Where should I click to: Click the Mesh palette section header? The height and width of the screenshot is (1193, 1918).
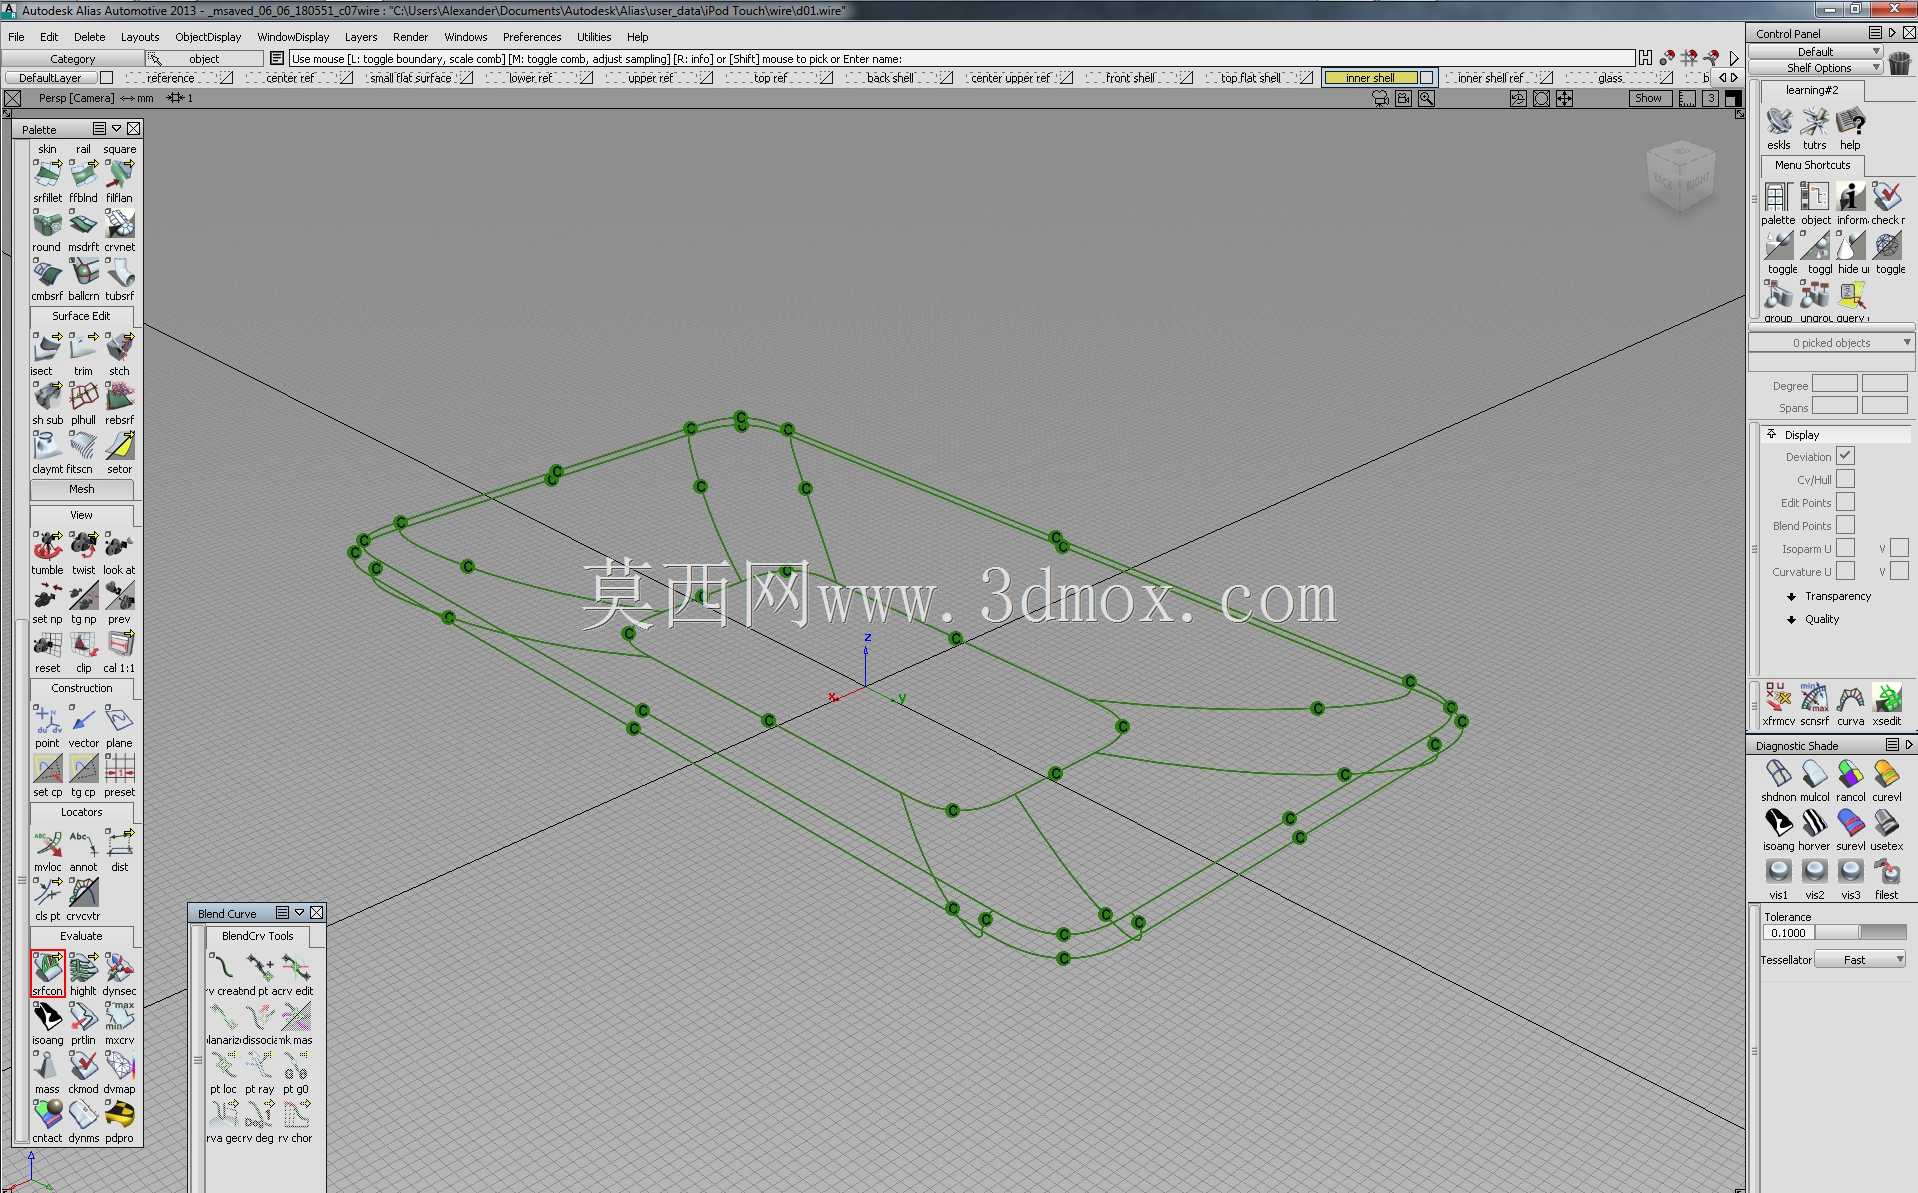click(x=81, y=489)
